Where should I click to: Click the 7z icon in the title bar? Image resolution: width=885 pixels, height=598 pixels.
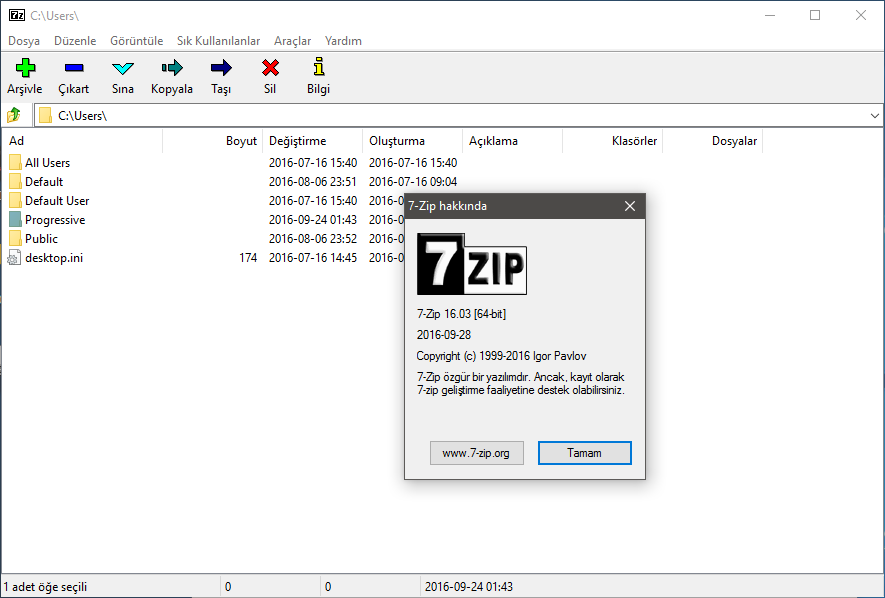coord(17,15)
